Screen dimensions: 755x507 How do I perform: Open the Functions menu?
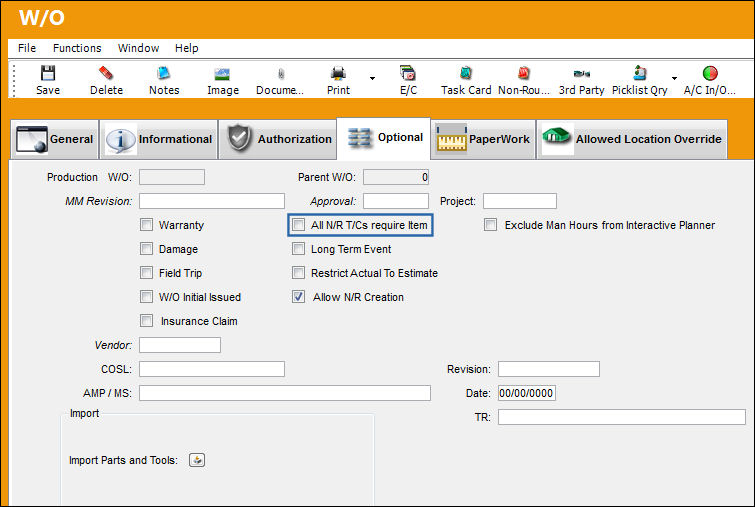pyautogui.click(x=77, y=48)
